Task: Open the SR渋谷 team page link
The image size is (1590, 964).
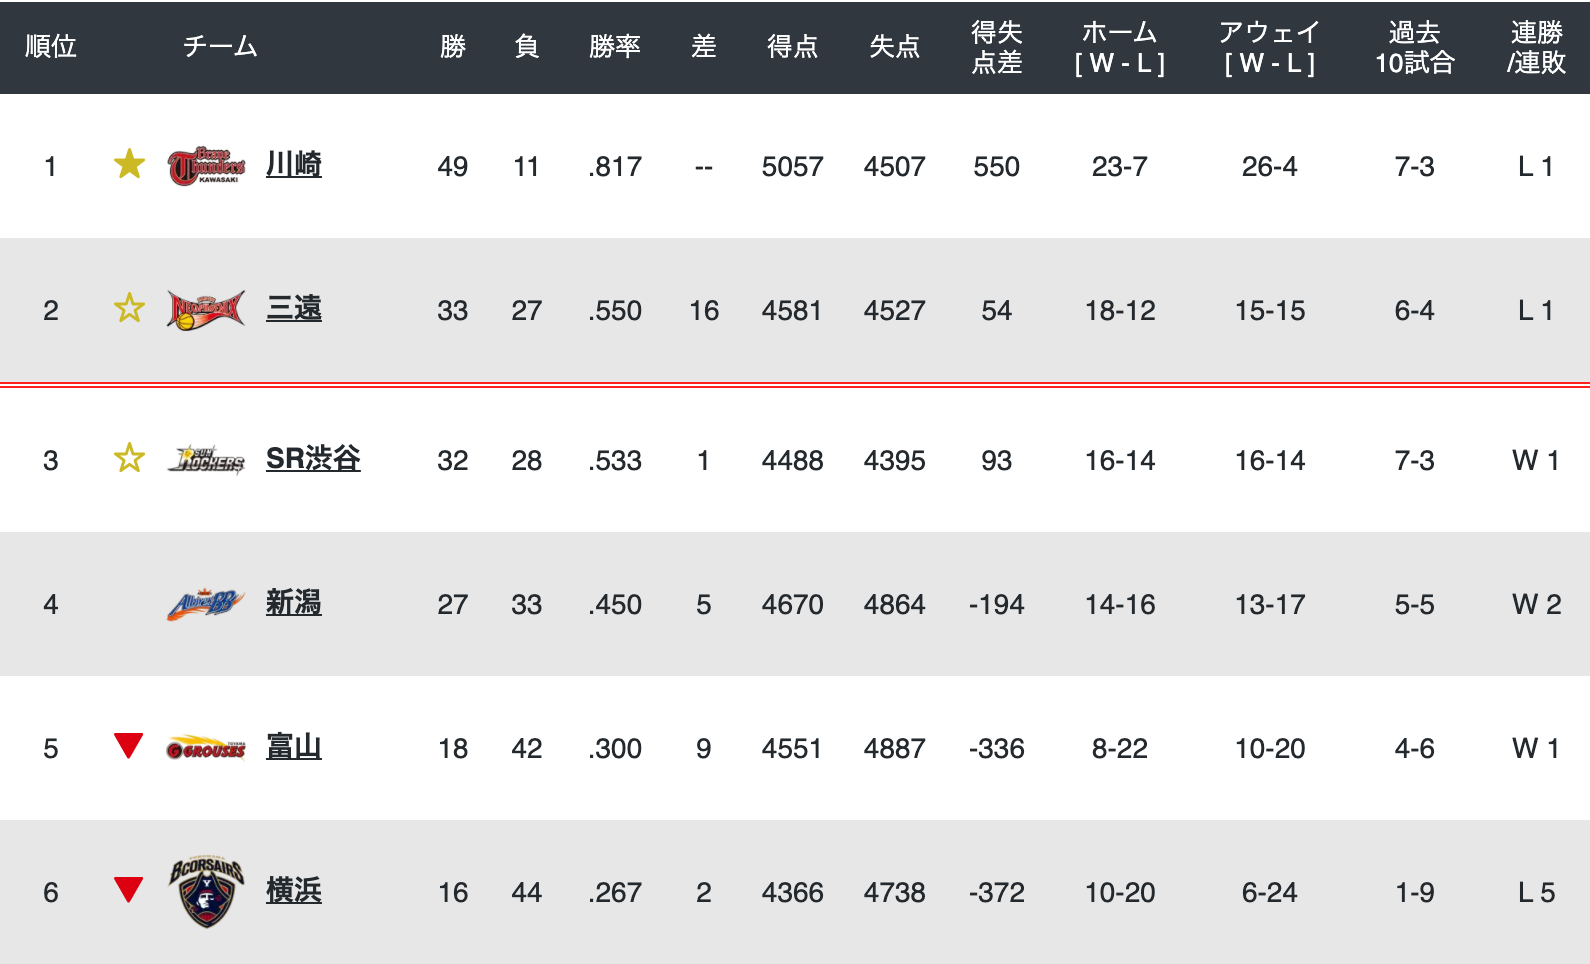Action: coord(313,459)
